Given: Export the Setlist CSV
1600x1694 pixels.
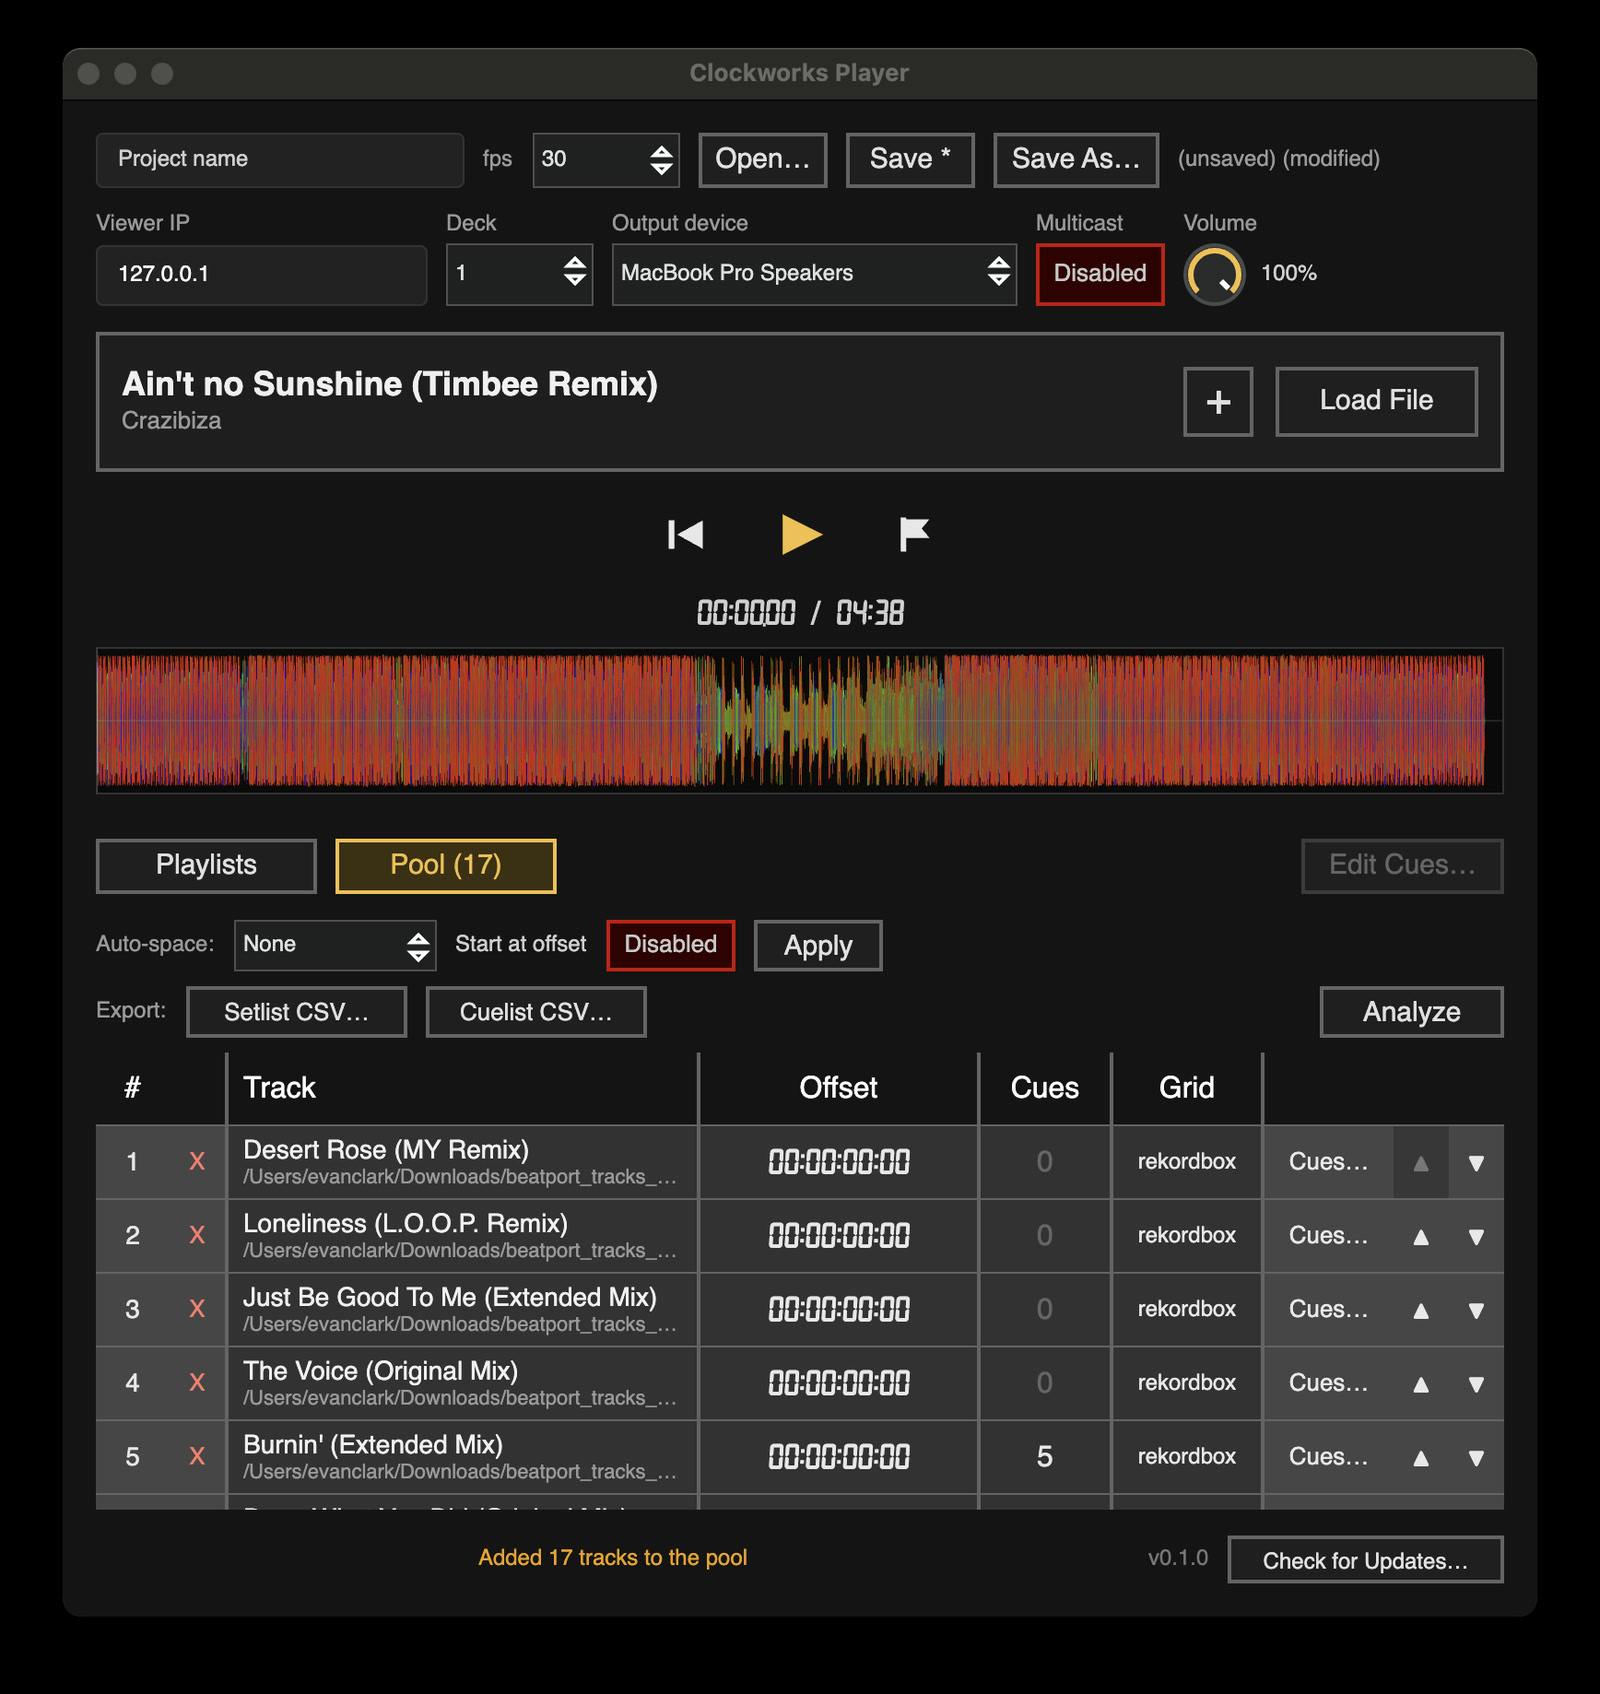Looking at the screenshot, I should point(296,1012).
